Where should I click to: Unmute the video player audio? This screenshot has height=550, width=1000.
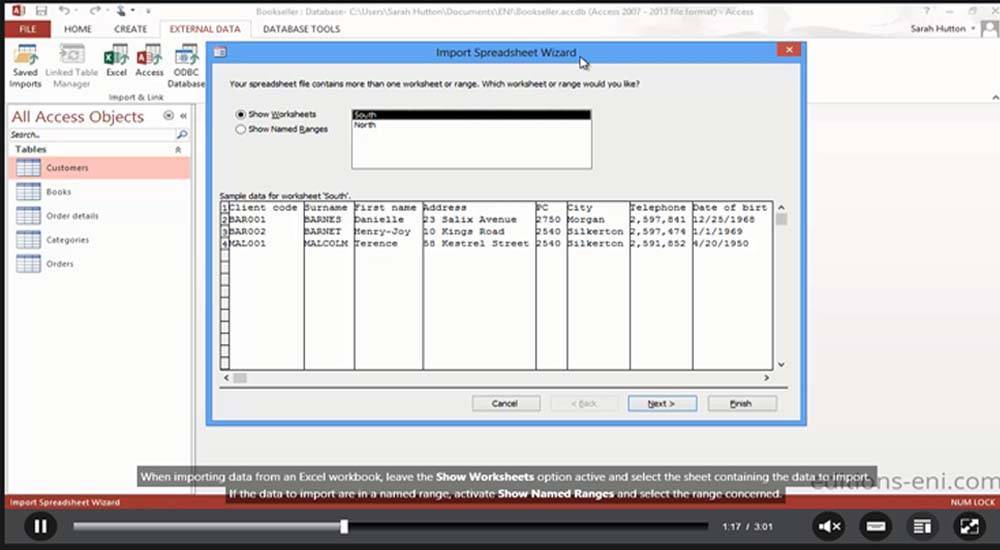coord(829,525)
